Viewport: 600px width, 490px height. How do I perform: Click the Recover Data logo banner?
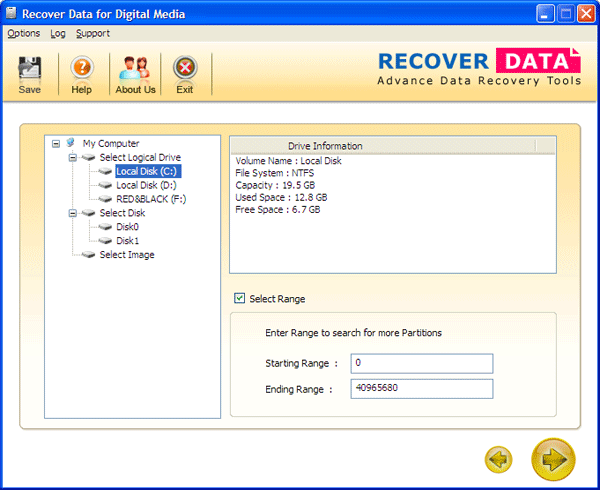pyautogui.click(x=479, y=66)
